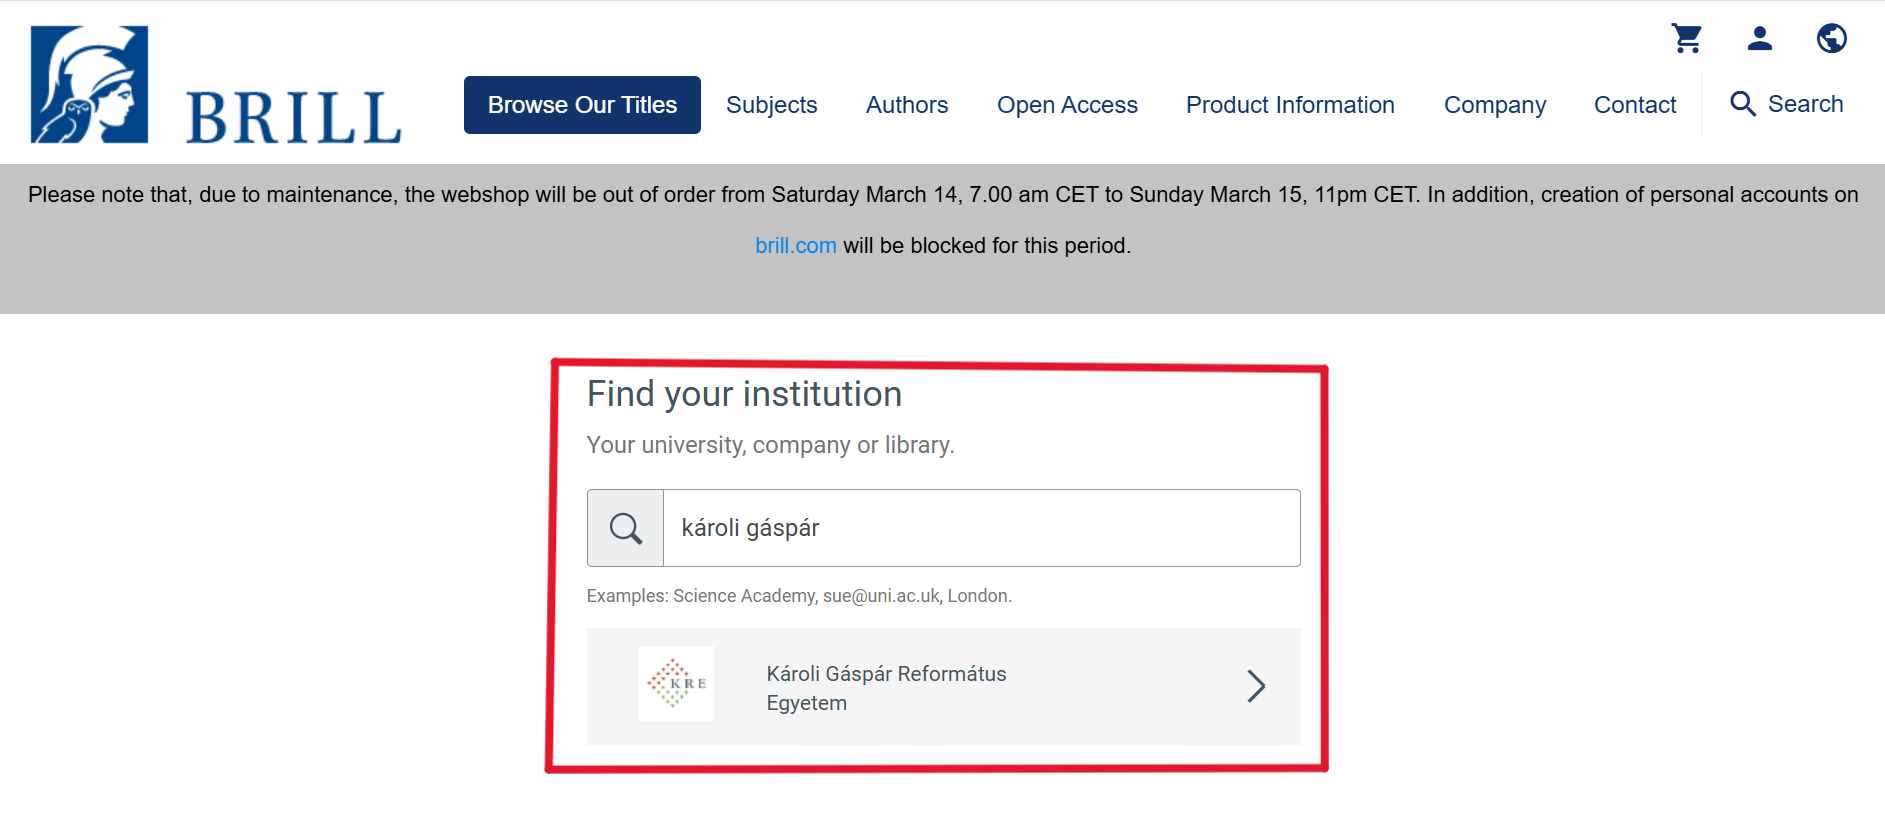The height and width of the screenshot is (821, 1885).
Task: Click the Brill logo with helmeted head
Action: pyautogui.click(x=90, y=85)
